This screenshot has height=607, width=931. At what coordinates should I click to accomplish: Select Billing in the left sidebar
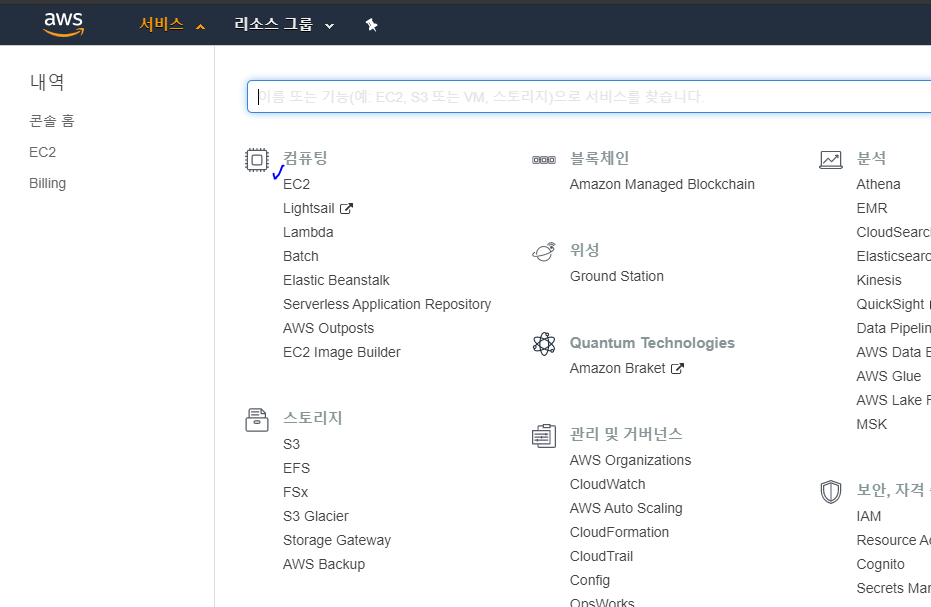pyautogui.click(x=46, y=183)
